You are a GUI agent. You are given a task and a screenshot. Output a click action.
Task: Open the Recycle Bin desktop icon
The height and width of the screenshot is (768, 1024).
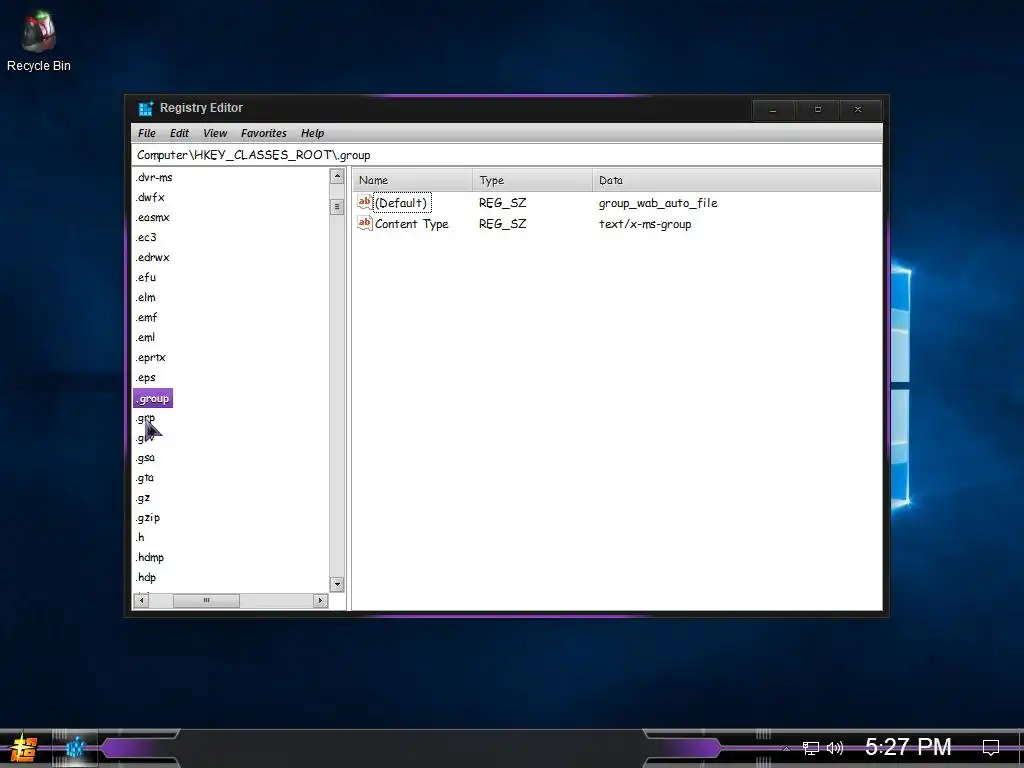pos(39,40)
